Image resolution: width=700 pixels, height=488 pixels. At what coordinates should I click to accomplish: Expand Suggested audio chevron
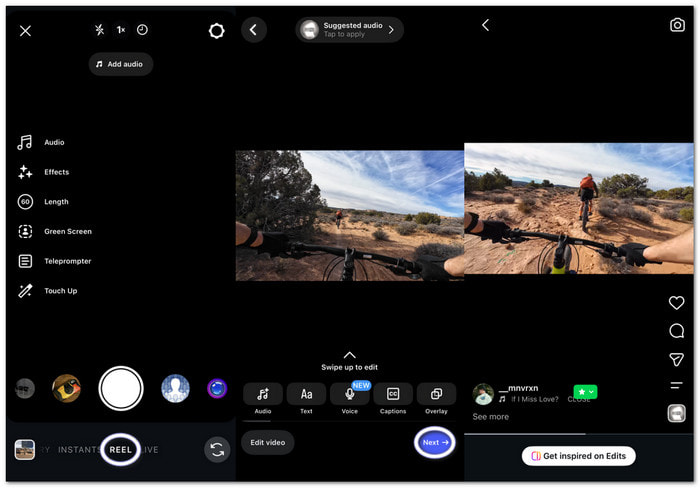point(391,30)
